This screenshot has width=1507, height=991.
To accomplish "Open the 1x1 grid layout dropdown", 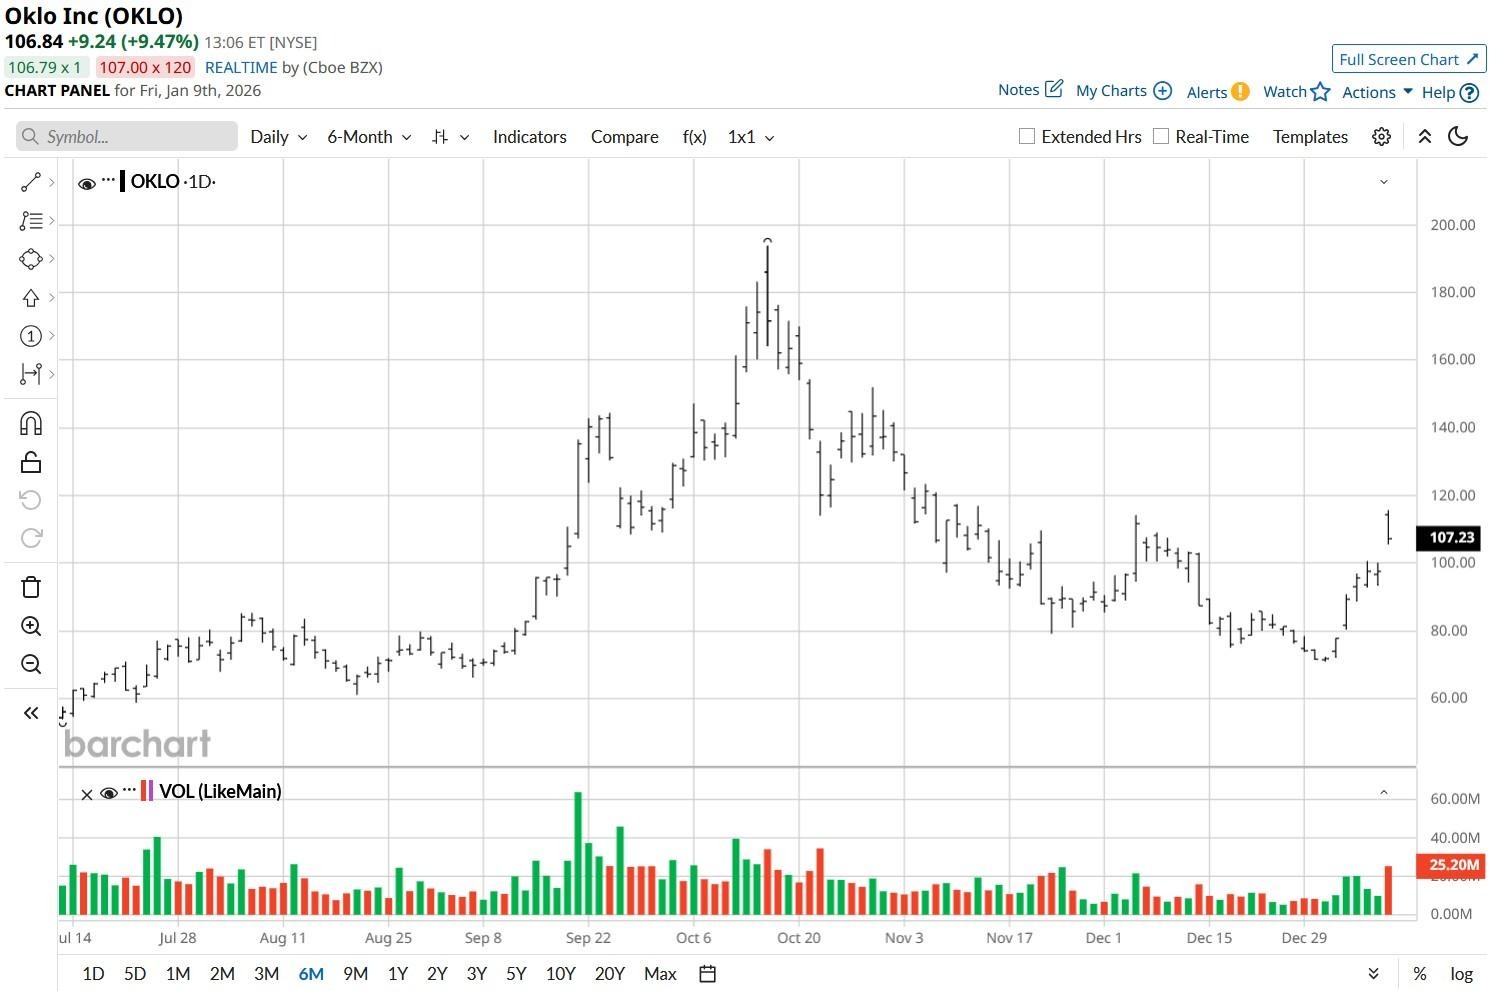I will [x=751, y=137].
